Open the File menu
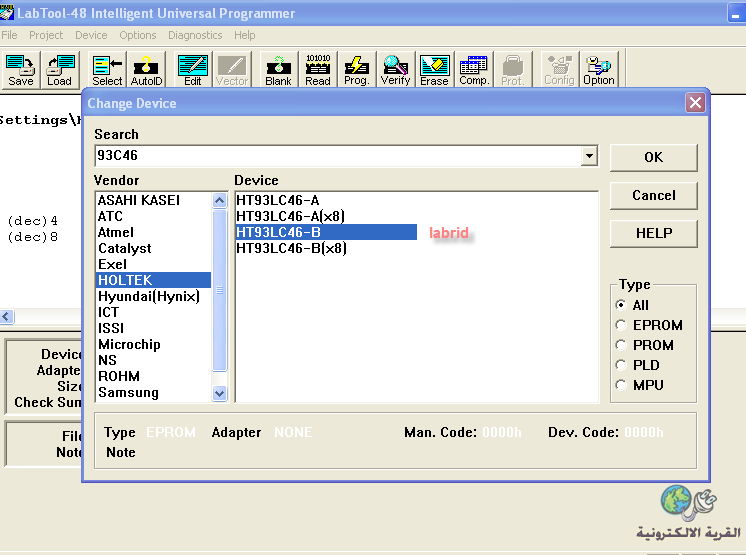The width and height of the screenshot is (746, 555). 9,35
